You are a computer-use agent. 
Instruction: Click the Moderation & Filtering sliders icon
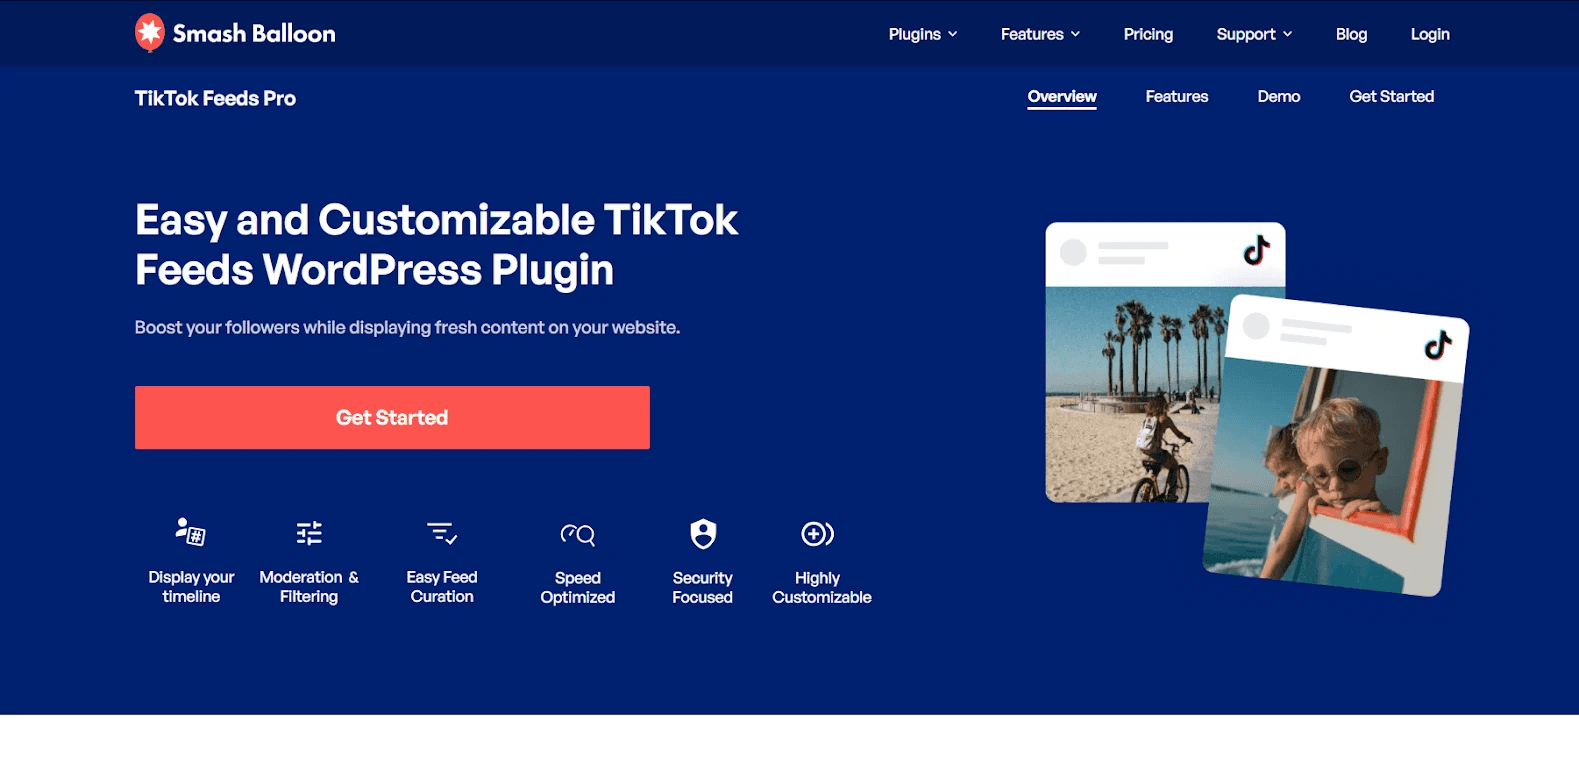[309, 533]
